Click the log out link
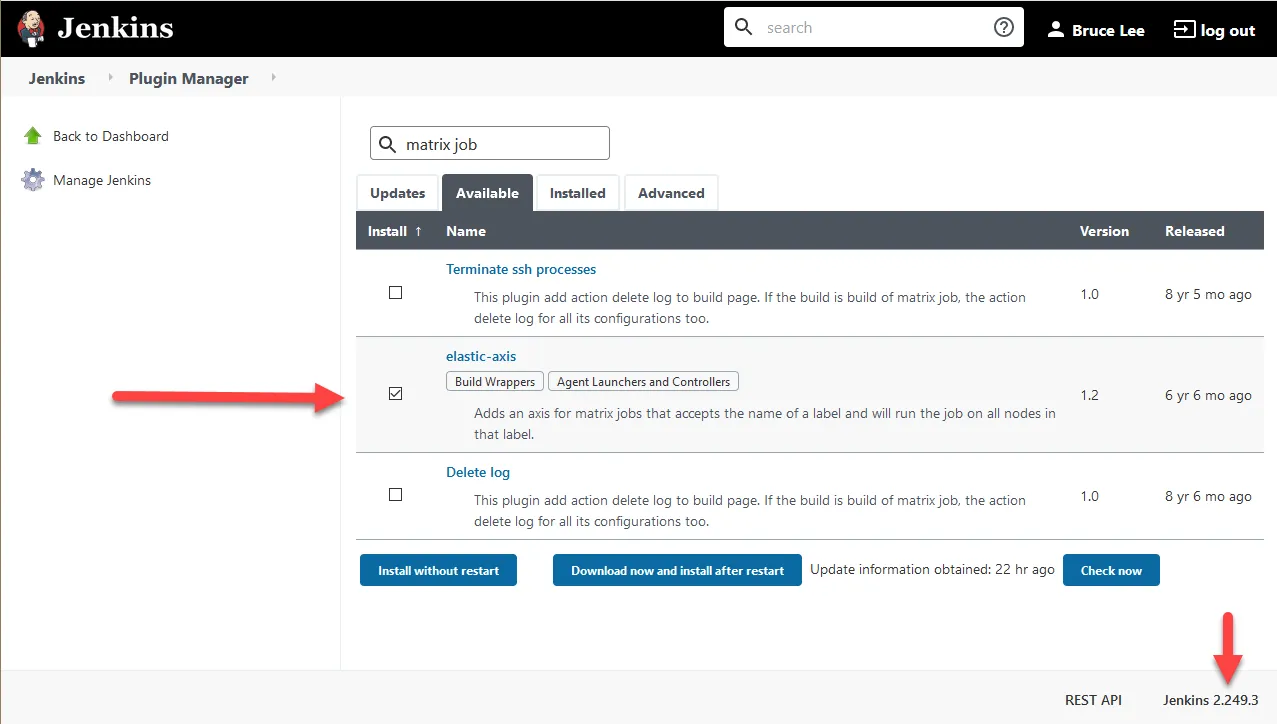 [x=1228, y=30]
